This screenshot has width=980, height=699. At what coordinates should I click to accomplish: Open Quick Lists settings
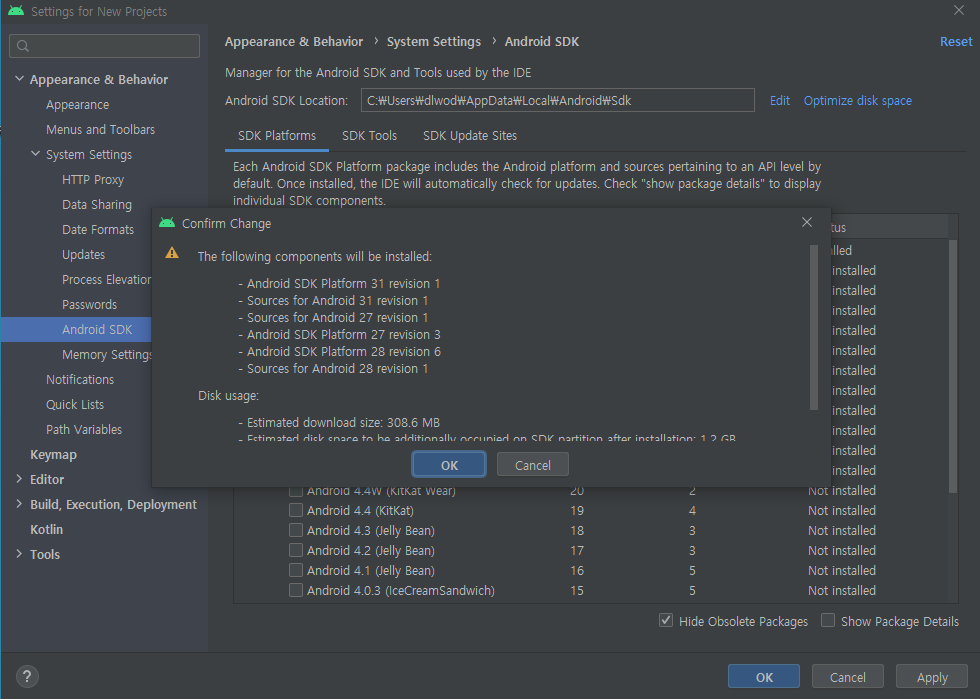(75, 405)
